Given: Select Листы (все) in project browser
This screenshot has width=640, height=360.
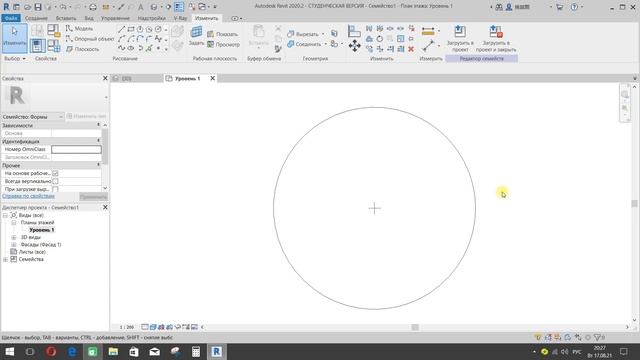Looking at the screenshot, I should coord(32,252).
